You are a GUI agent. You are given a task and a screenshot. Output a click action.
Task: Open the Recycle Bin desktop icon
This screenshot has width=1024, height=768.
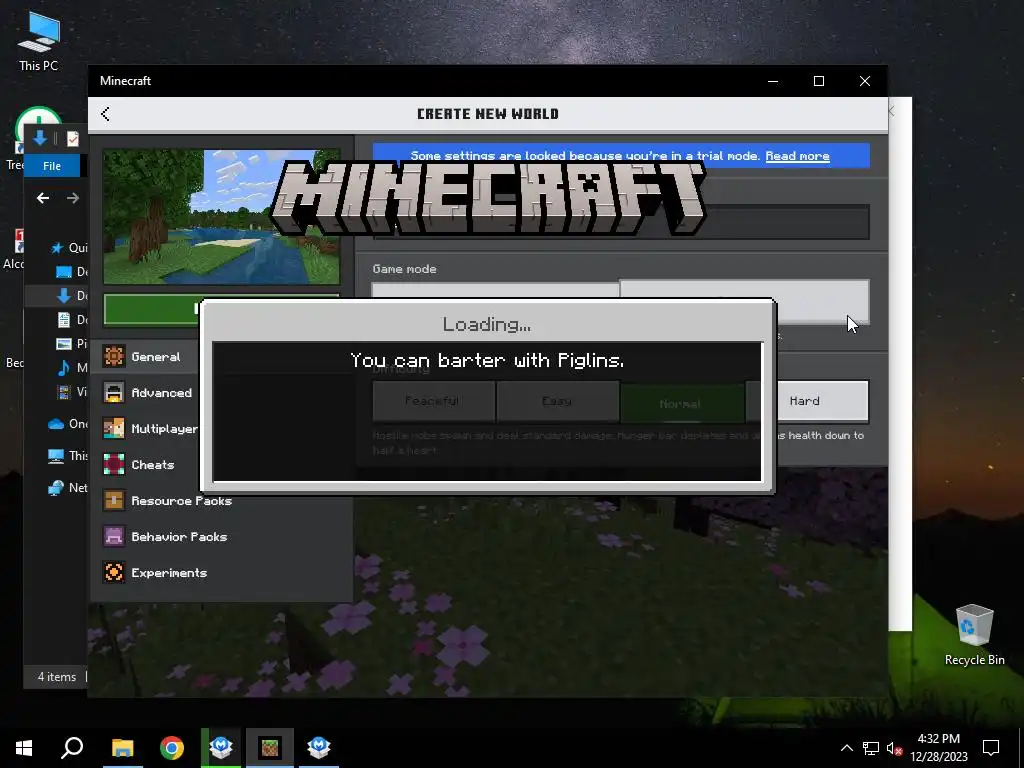pyautogui.click(x=974, y=635)
